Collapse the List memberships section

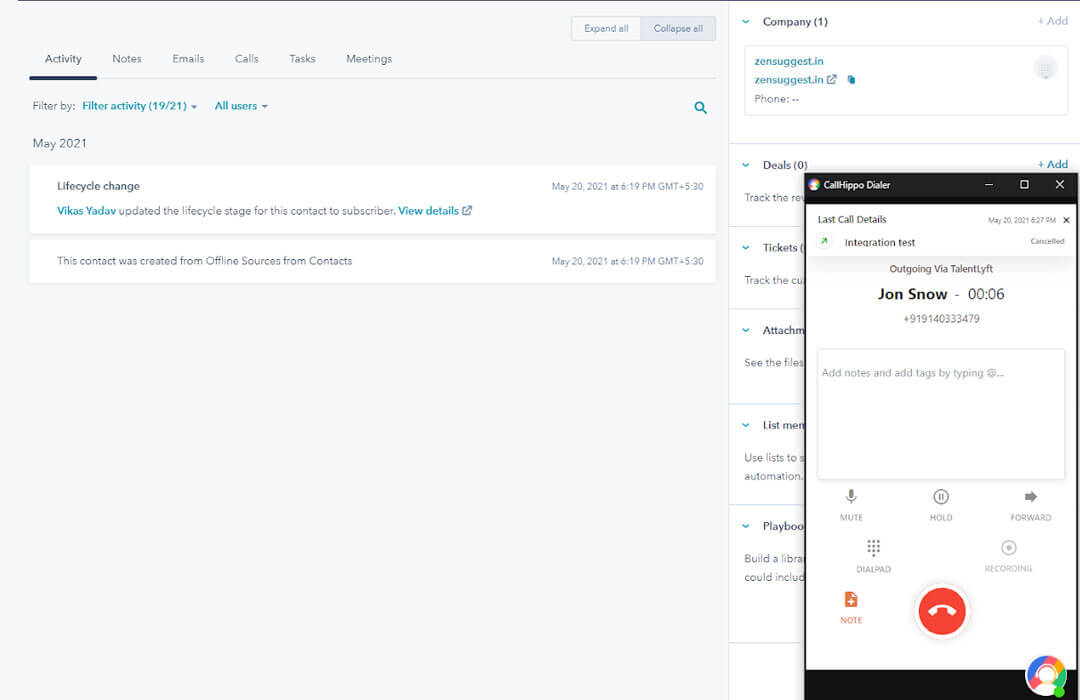pos(745,426)
